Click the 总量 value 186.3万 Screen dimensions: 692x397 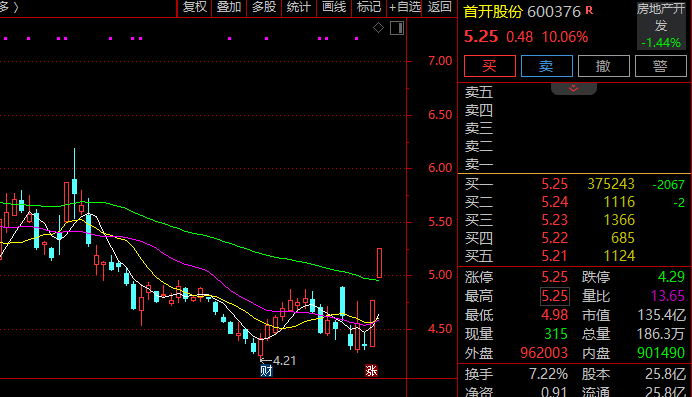[661, 334]
